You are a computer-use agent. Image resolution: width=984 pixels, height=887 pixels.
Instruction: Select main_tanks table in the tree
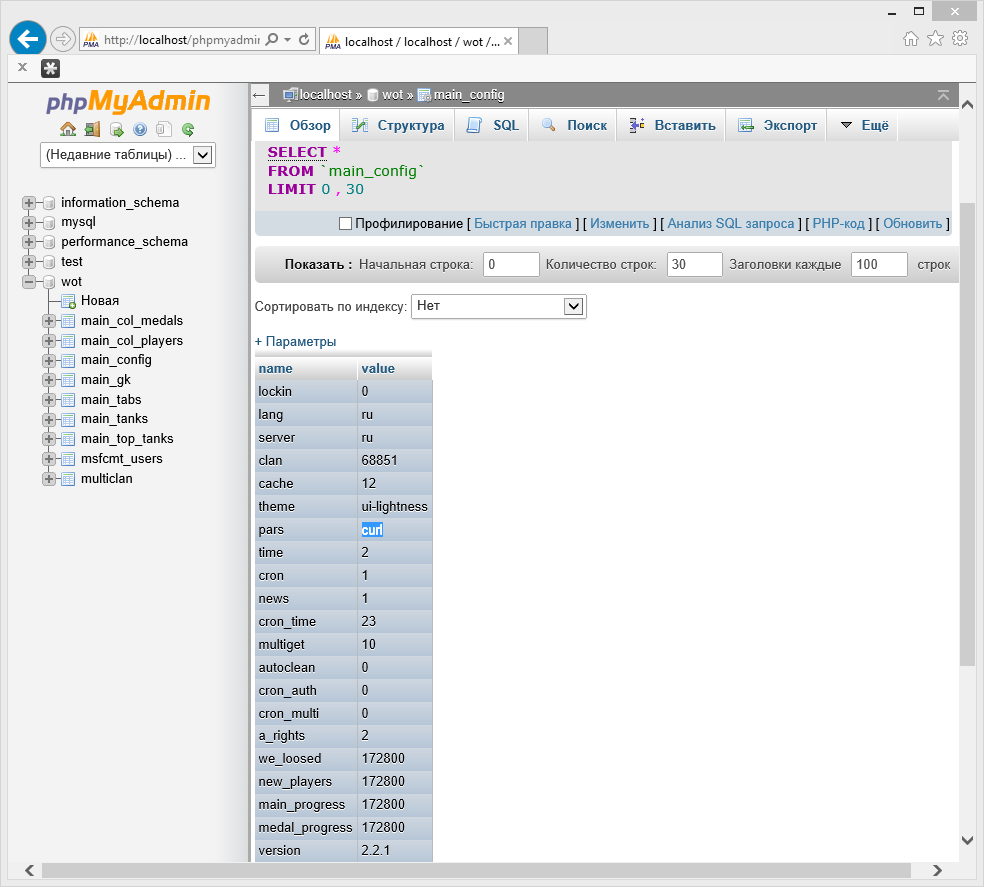pos(114,419)
